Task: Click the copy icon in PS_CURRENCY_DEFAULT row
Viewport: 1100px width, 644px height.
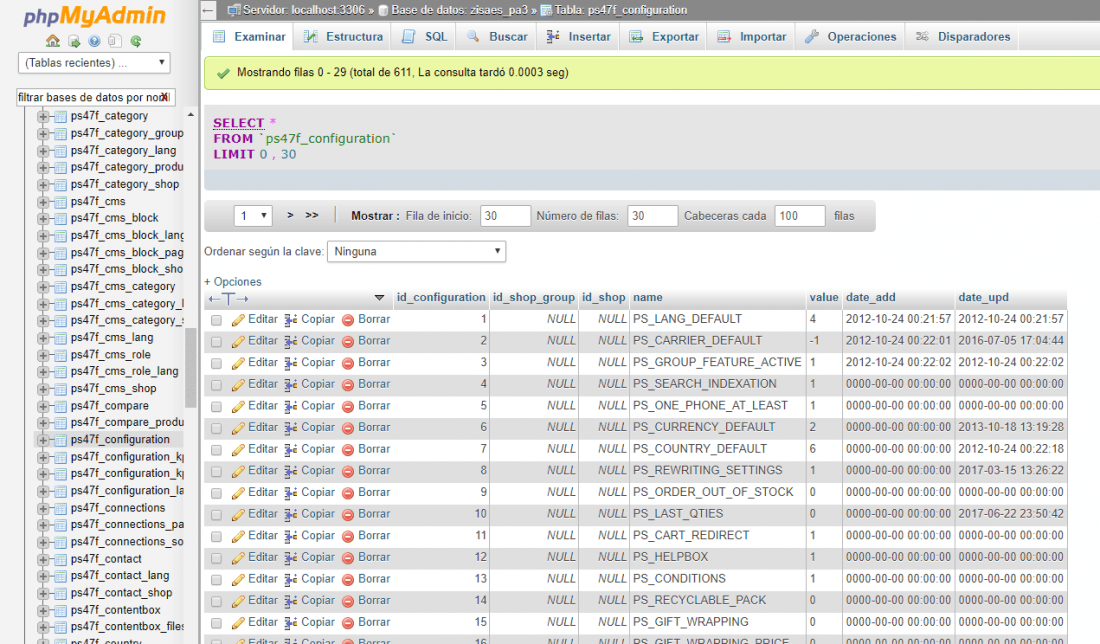Action: click(x=290, y=428)
